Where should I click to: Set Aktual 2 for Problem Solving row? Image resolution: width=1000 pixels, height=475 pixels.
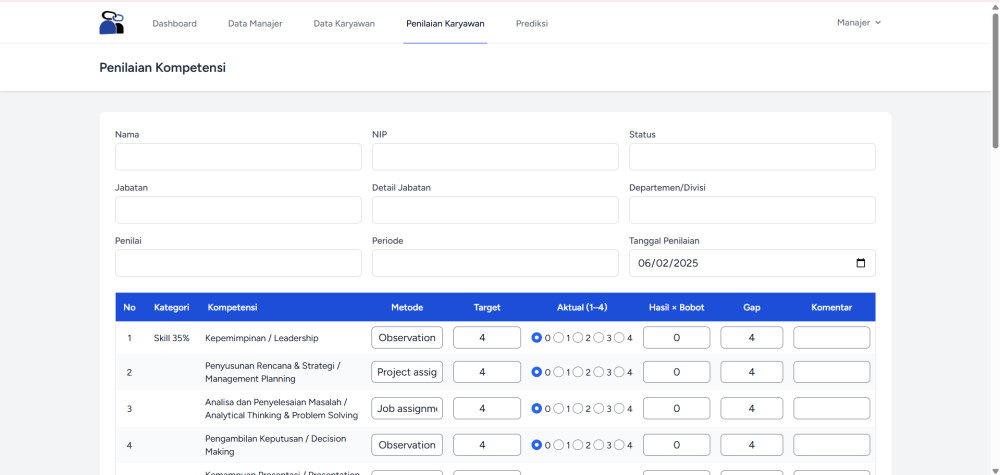point(578,409)
